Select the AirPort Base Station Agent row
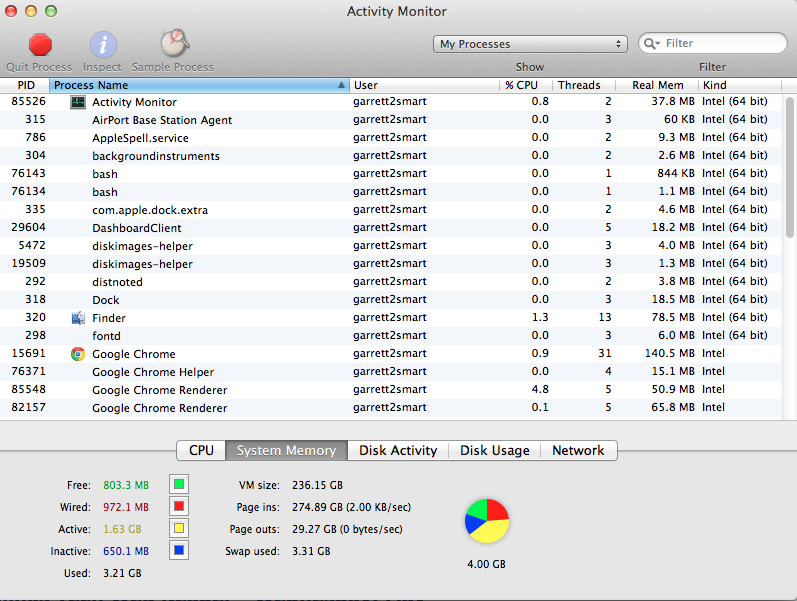 coord(391,120)
